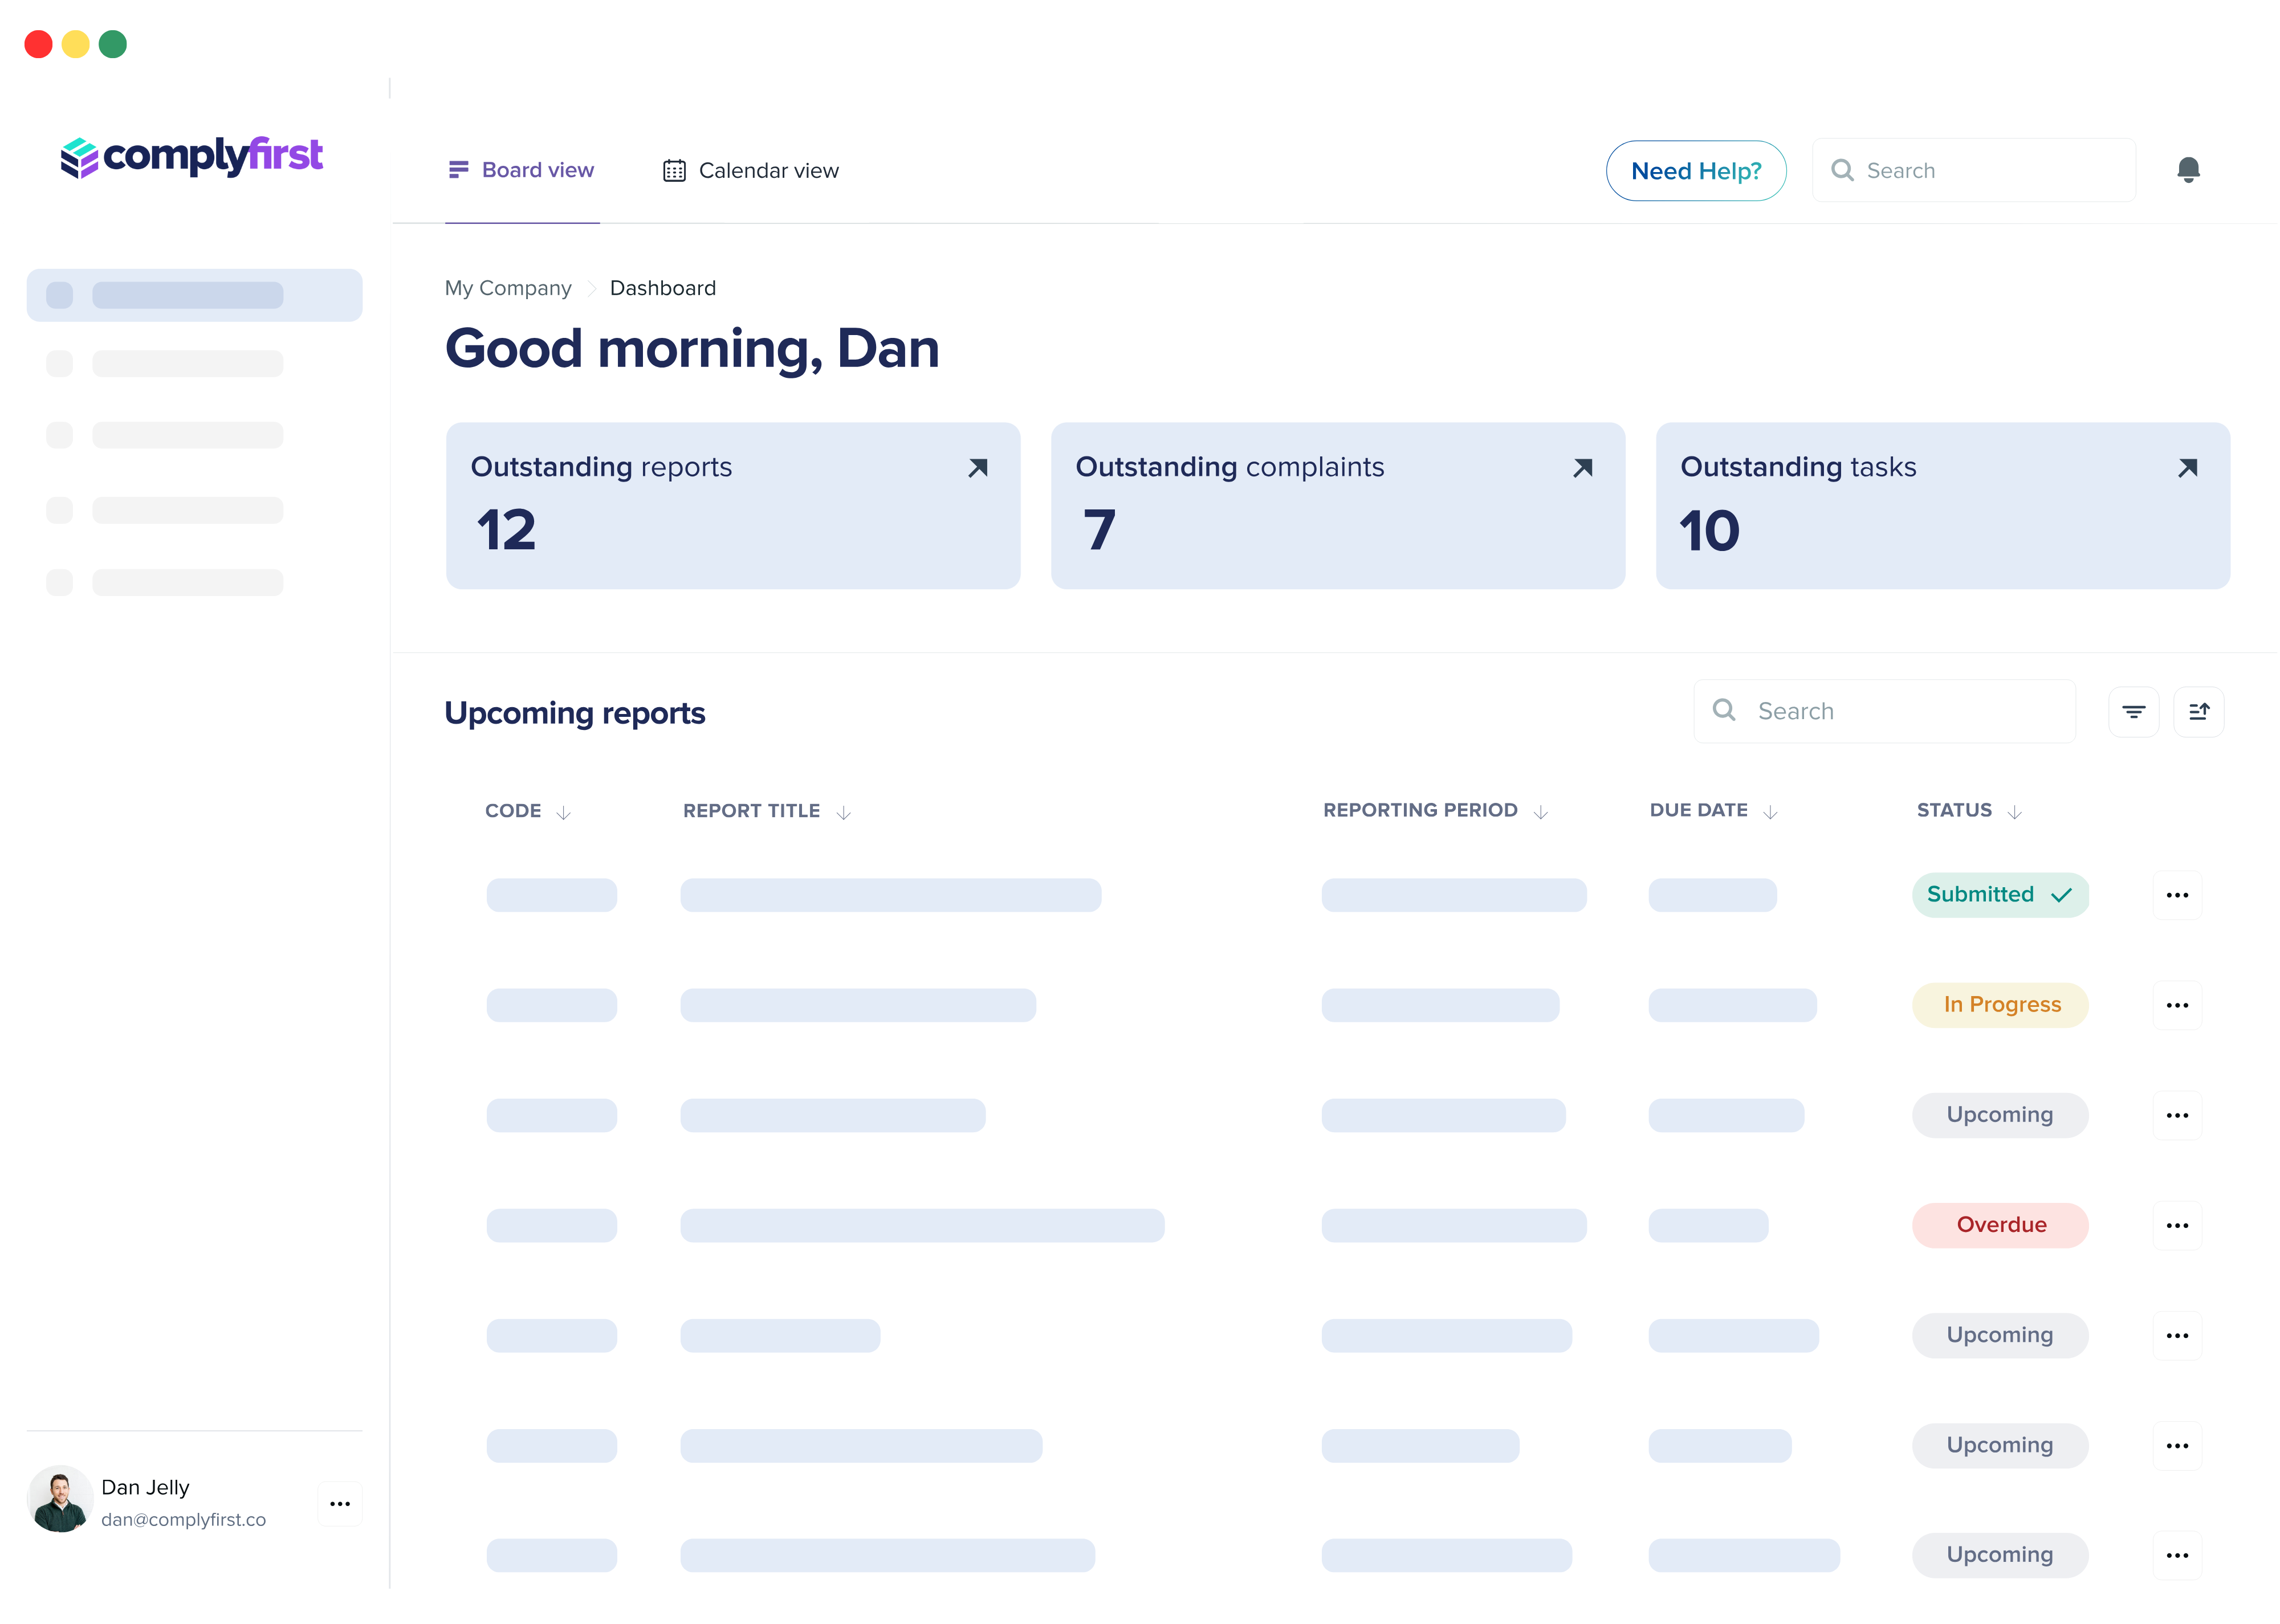Click the sort order icon button
The height and width of the screenshot is (1624, 2280).
point(2198,712)
